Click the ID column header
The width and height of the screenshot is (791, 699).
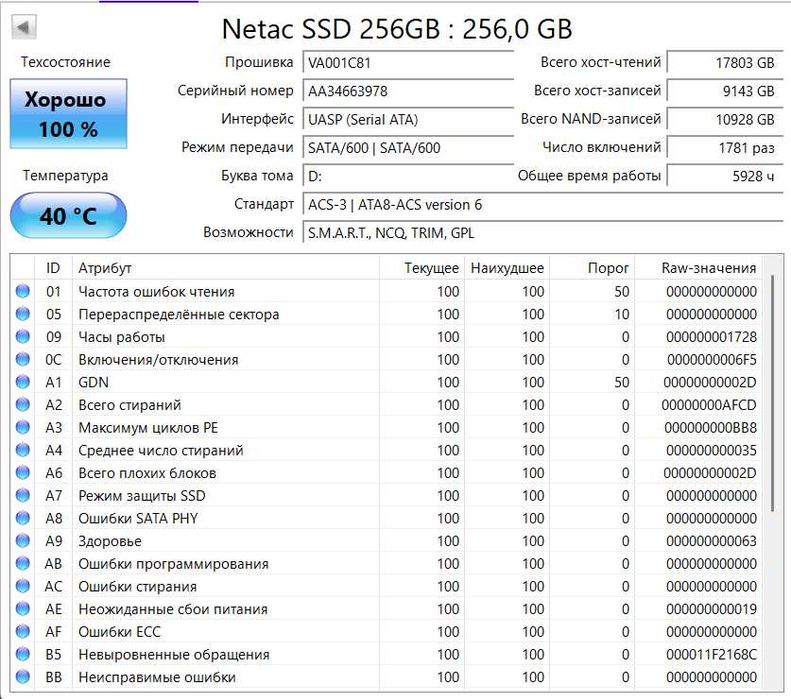[53, 268]
